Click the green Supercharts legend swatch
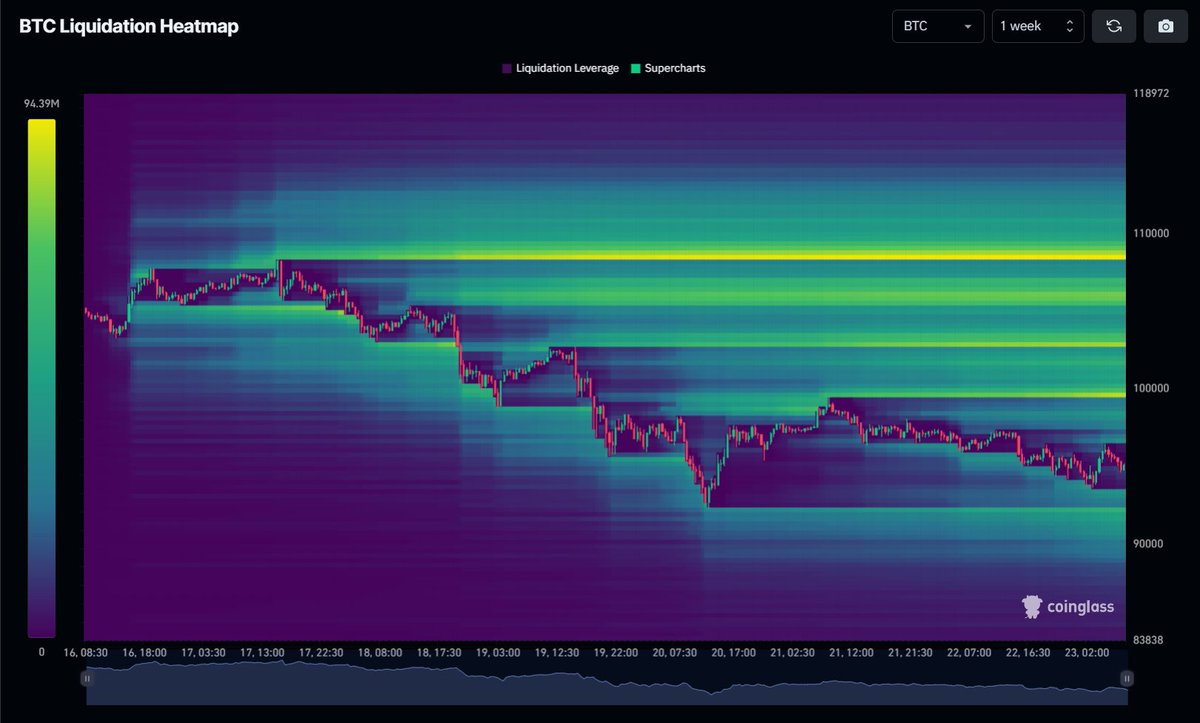 pyautogui.click(x=634, y=68)
